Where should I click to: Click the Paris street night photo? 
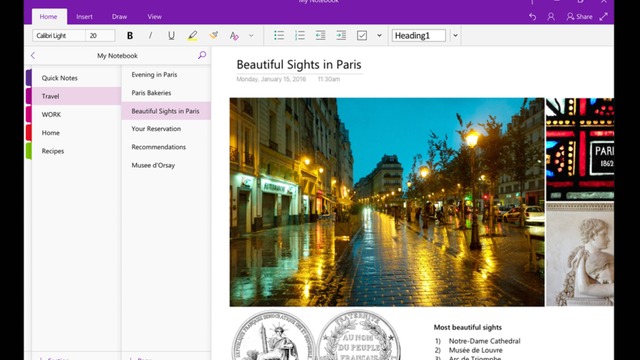[x=387, y=202]
